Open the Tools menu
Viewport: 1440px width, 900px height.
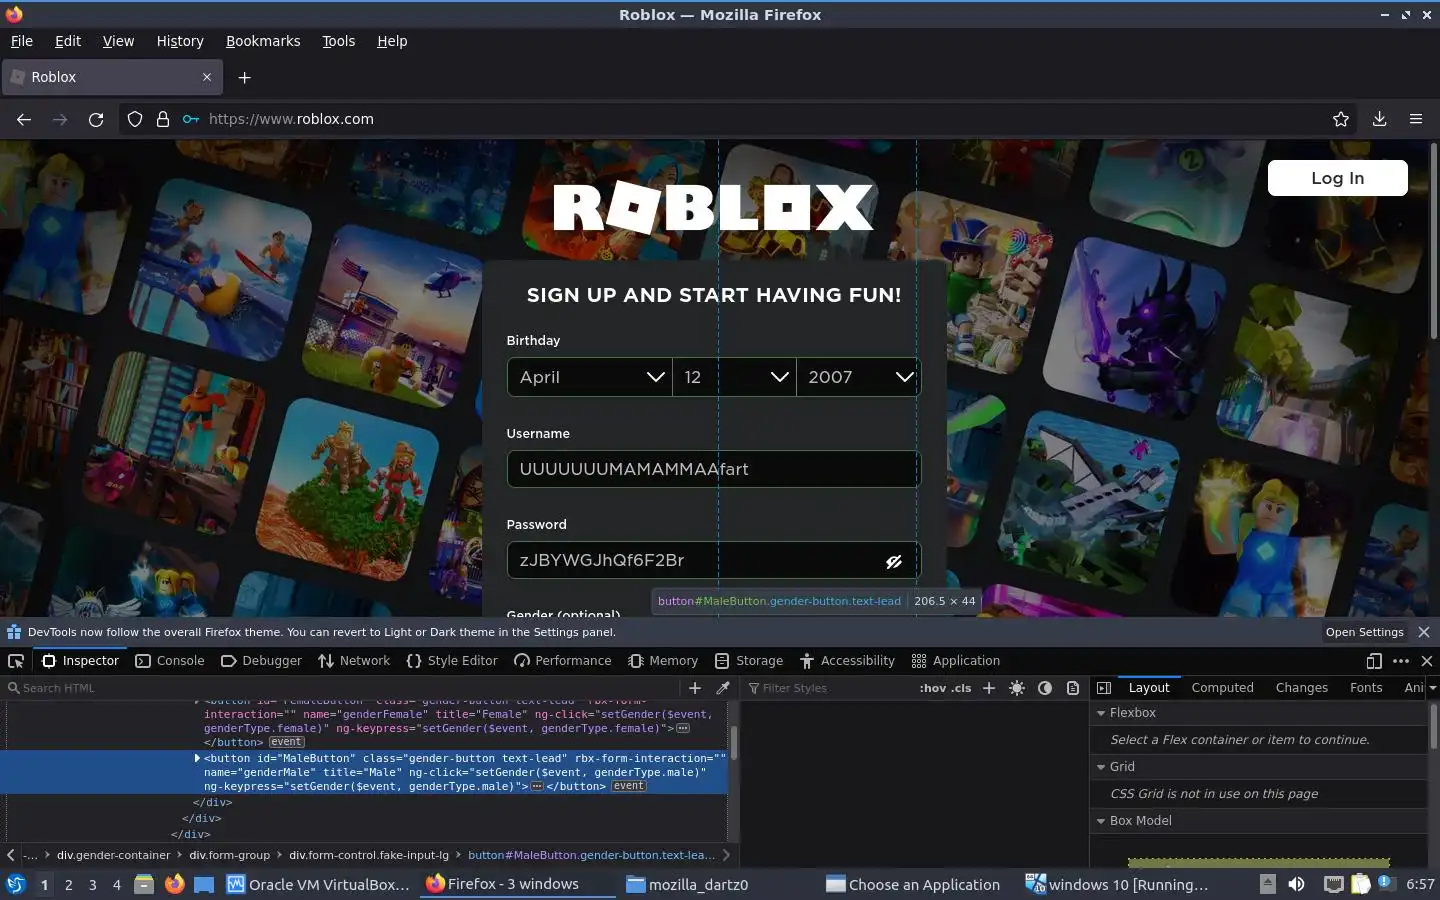click(x=338, y=41)
